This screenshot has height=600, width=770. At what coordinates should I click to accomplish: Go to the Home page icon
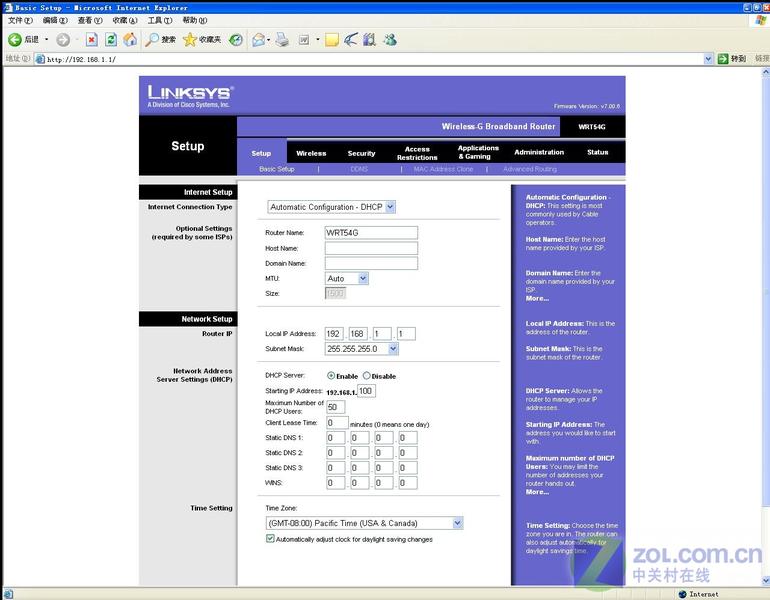click(x=130, y=40)
